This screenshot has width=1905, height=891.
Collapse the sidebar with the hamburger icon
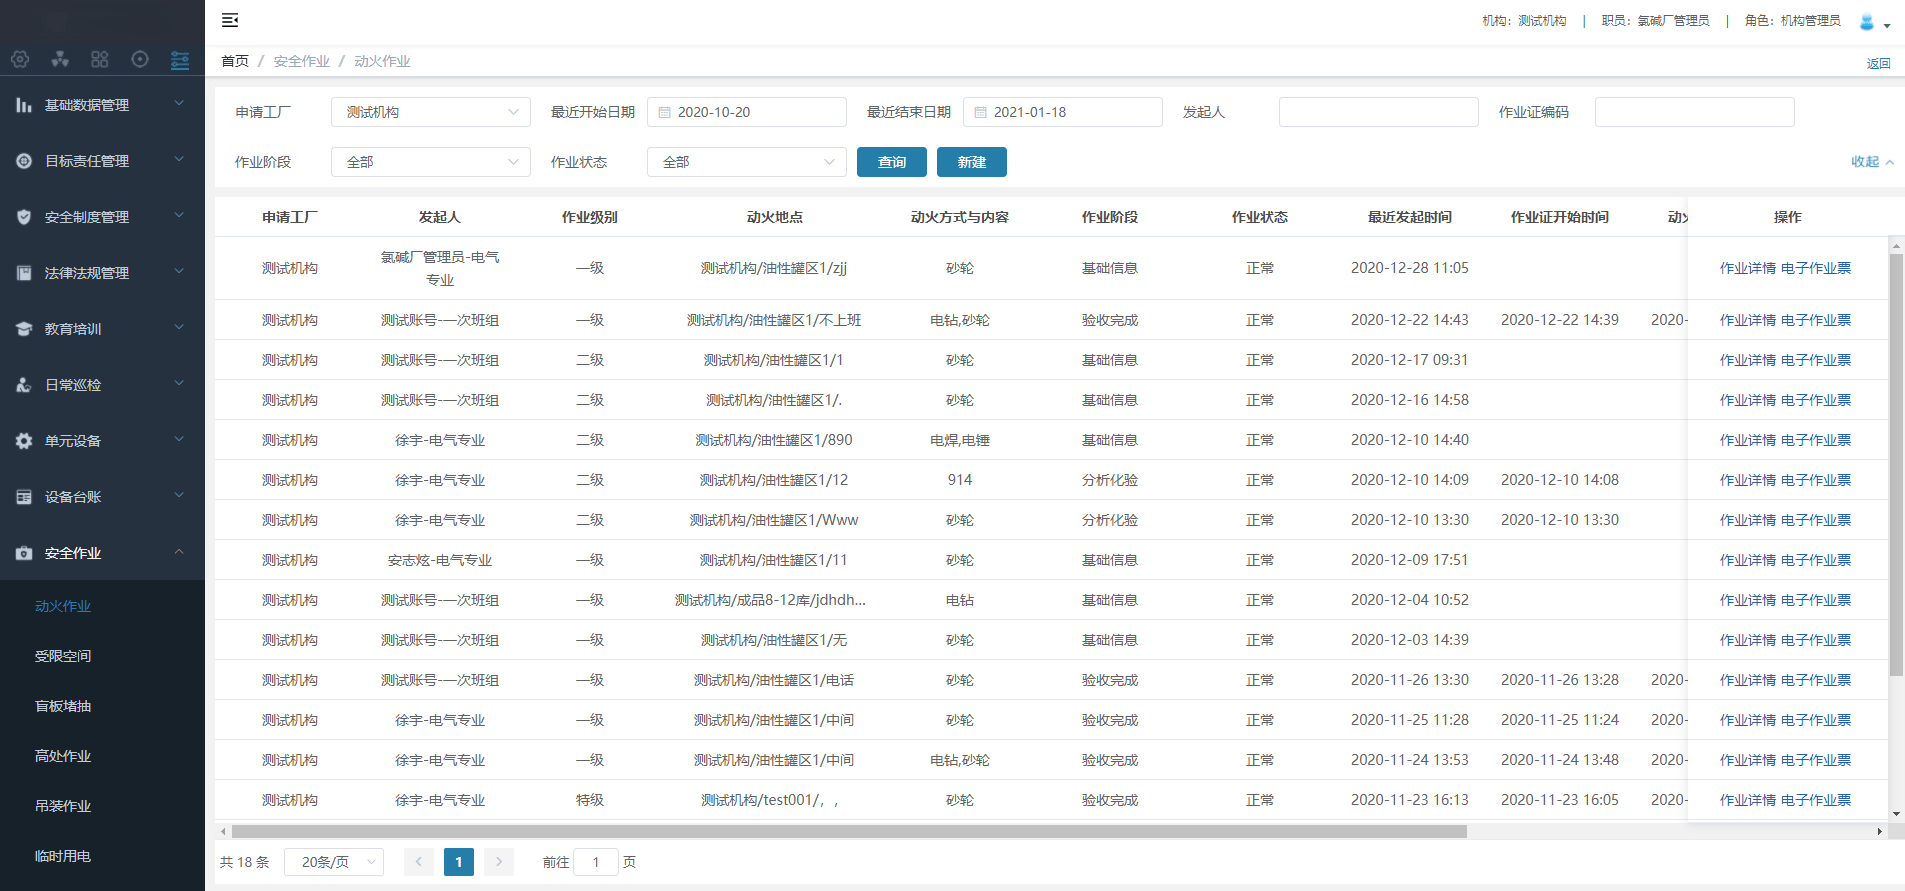(x=230, y=20)
